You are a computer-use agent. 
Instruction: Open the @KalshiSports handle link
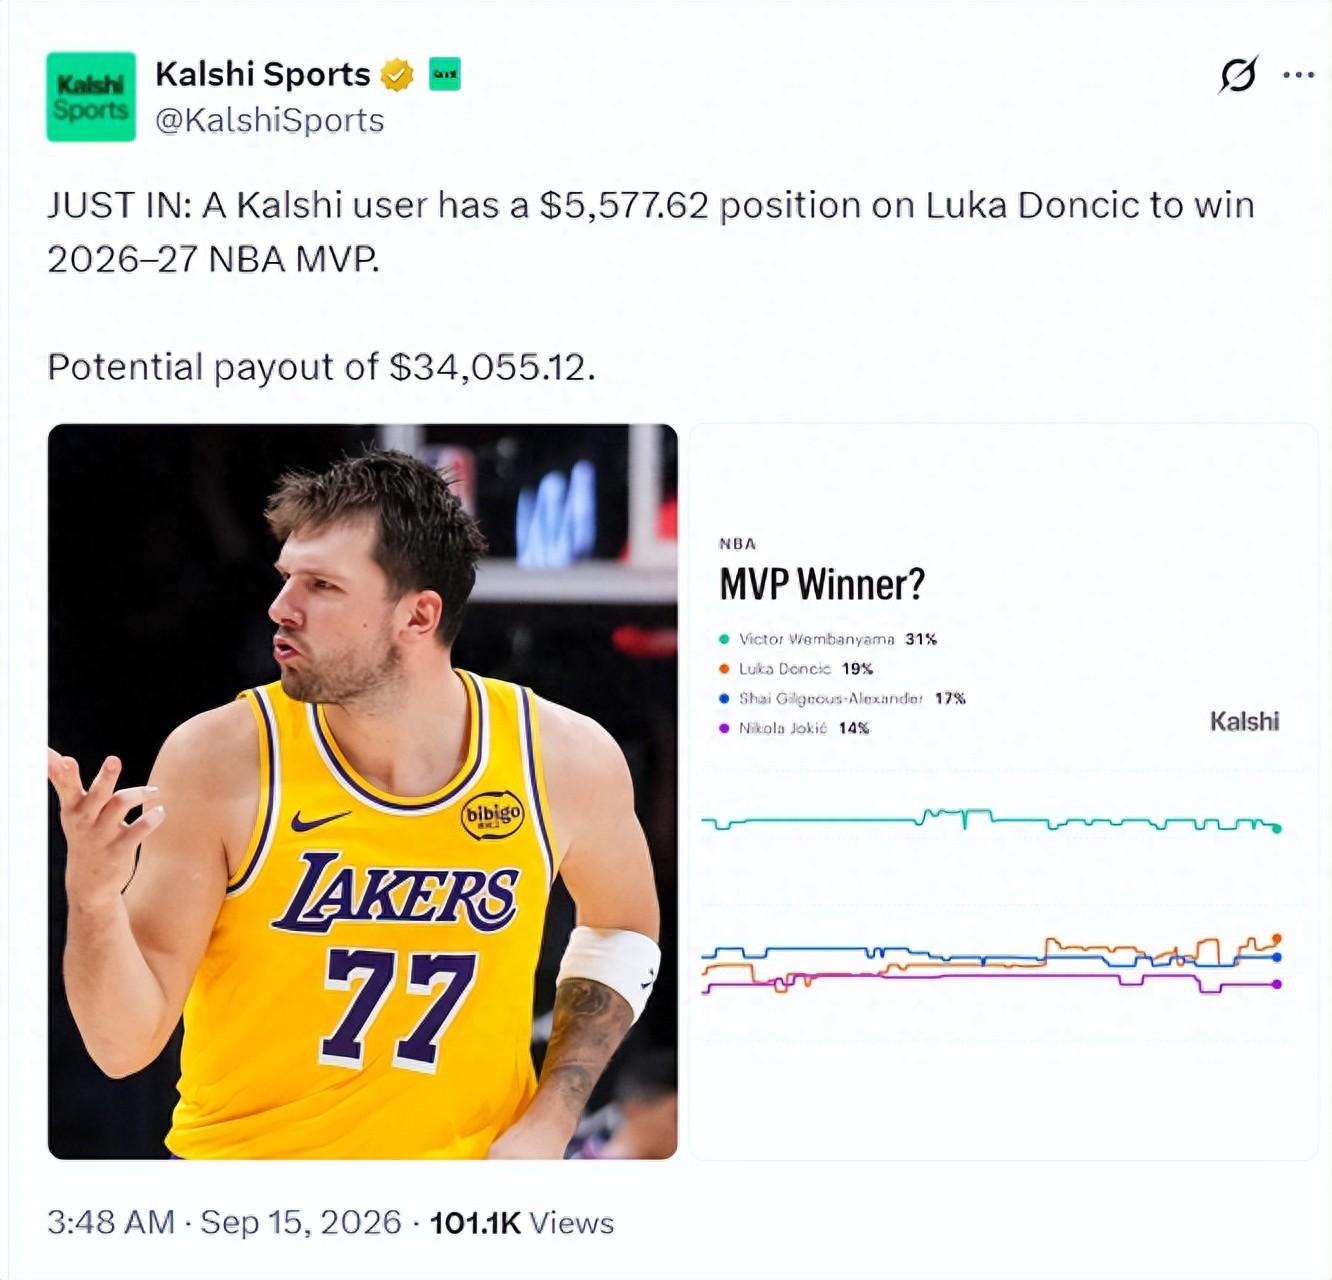point(270,120)
